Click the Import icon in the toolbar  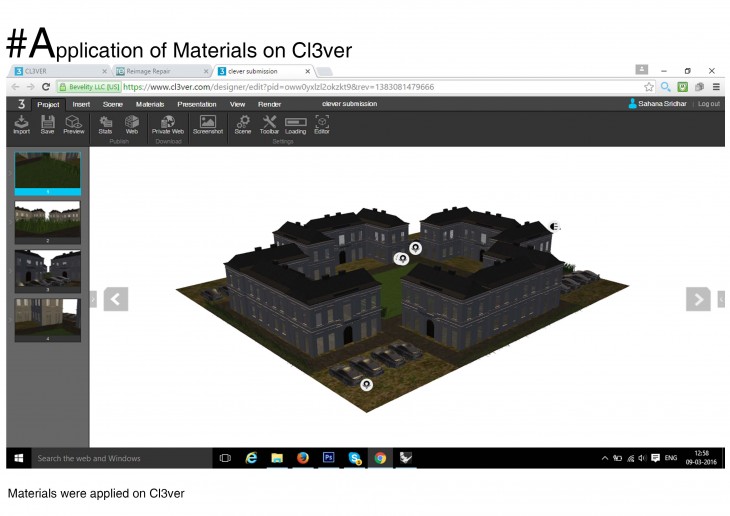[22, 123]
